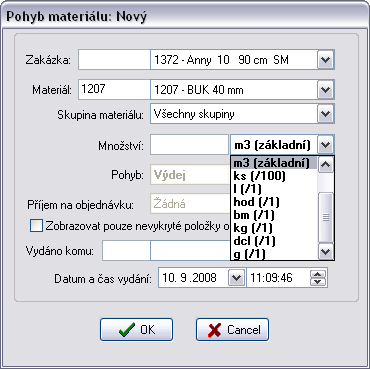Decrease the time with the spinner down arrow
The width and height of the screenshot is (370, 369).
pyautogui.click(x=317, y=282)
